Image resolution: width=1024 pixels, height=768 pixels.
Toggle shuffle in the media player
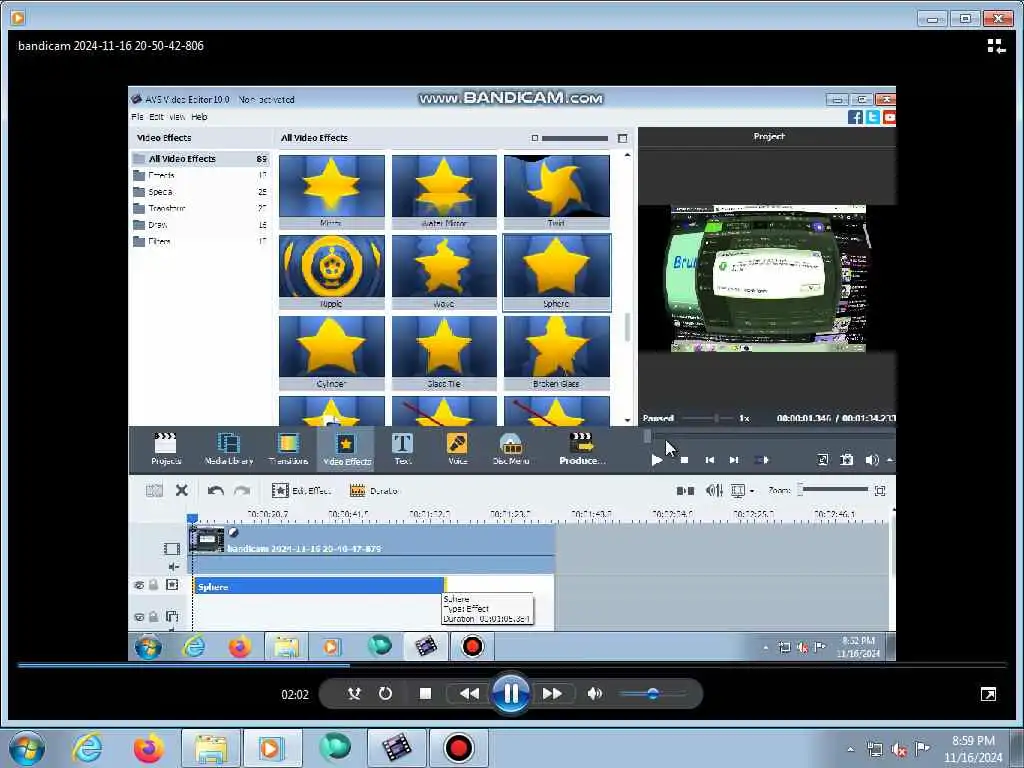[354, 694]
